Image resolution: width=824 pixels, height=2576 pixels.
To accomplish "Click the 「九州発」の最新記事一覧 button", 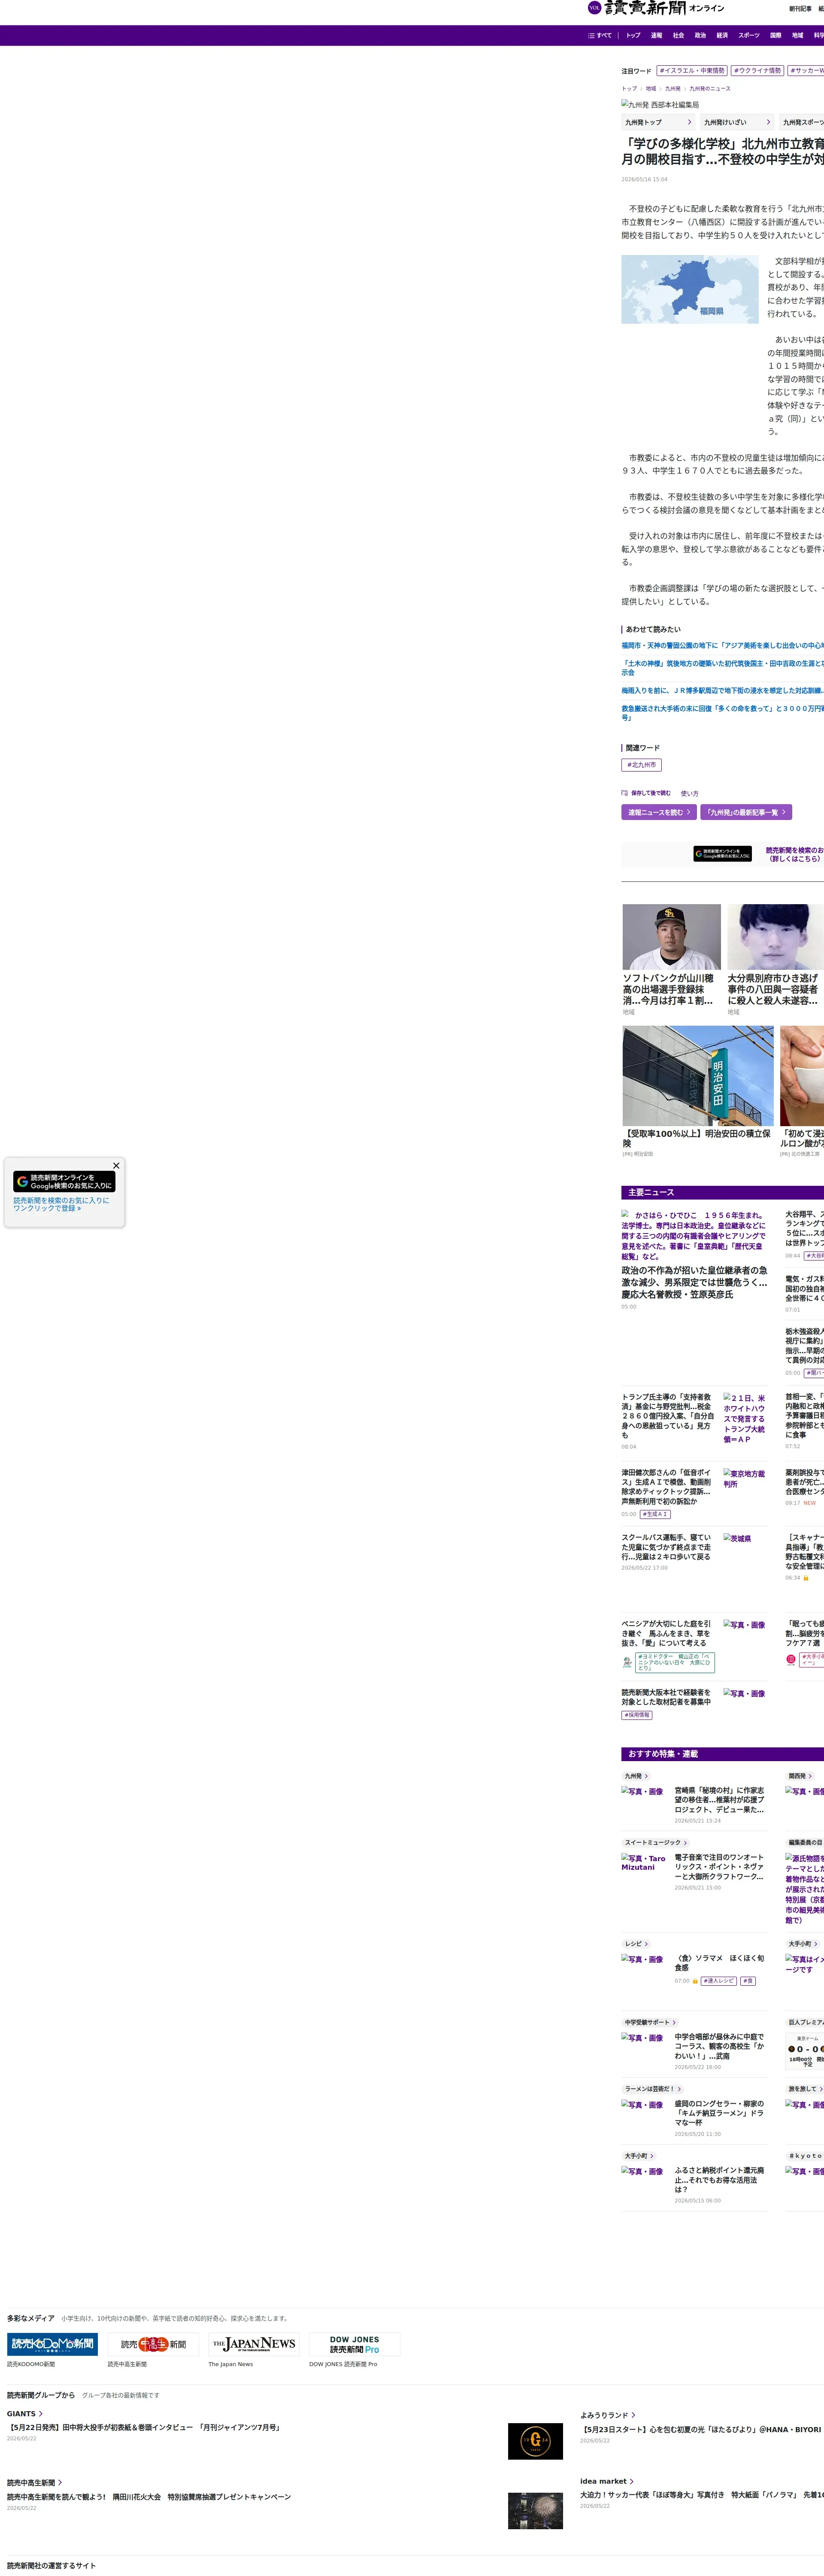I will tap(746, 812).
